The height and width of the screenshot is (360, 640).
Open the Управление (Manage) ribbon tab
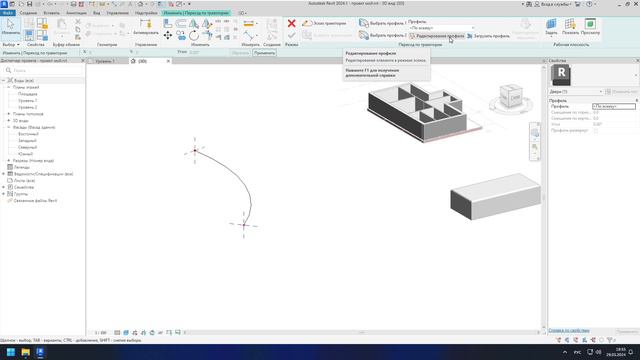click(x=118, y=13)
